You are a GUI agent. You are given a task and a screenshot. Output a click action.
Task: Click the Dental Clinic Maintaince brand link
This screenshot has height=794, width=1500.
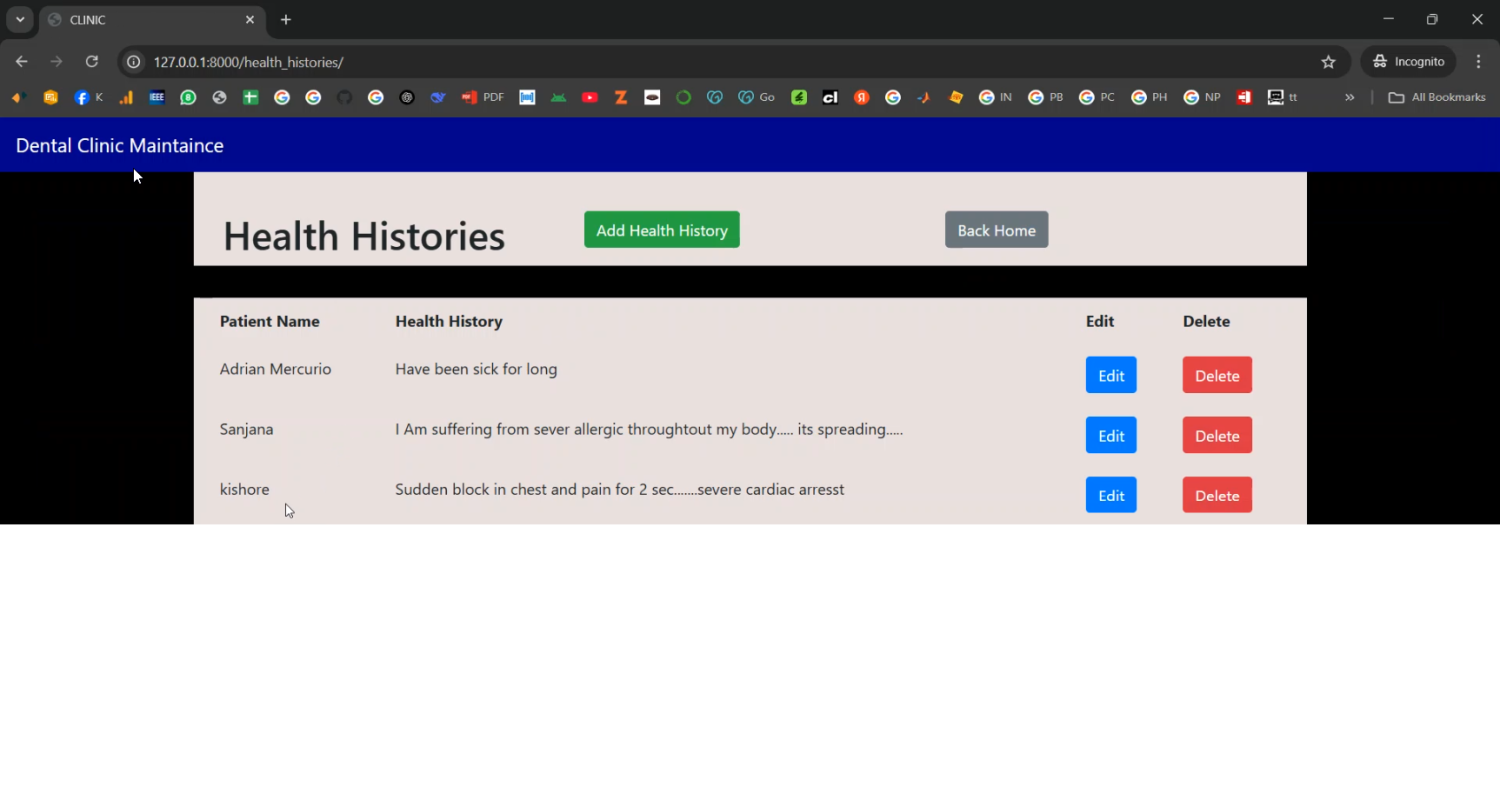pyautogui.click(x=120, y=146)
